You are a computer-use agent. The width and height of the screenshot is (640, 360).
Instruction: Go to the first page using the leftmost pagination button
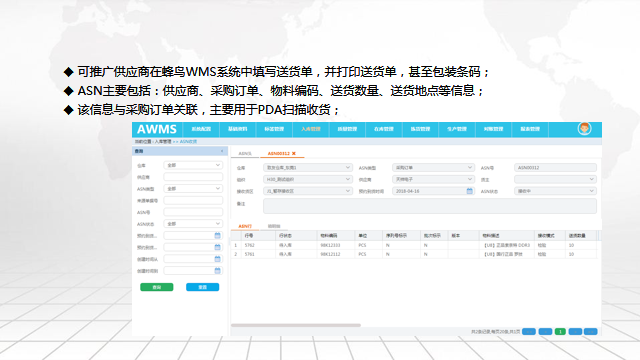[529, 332]
